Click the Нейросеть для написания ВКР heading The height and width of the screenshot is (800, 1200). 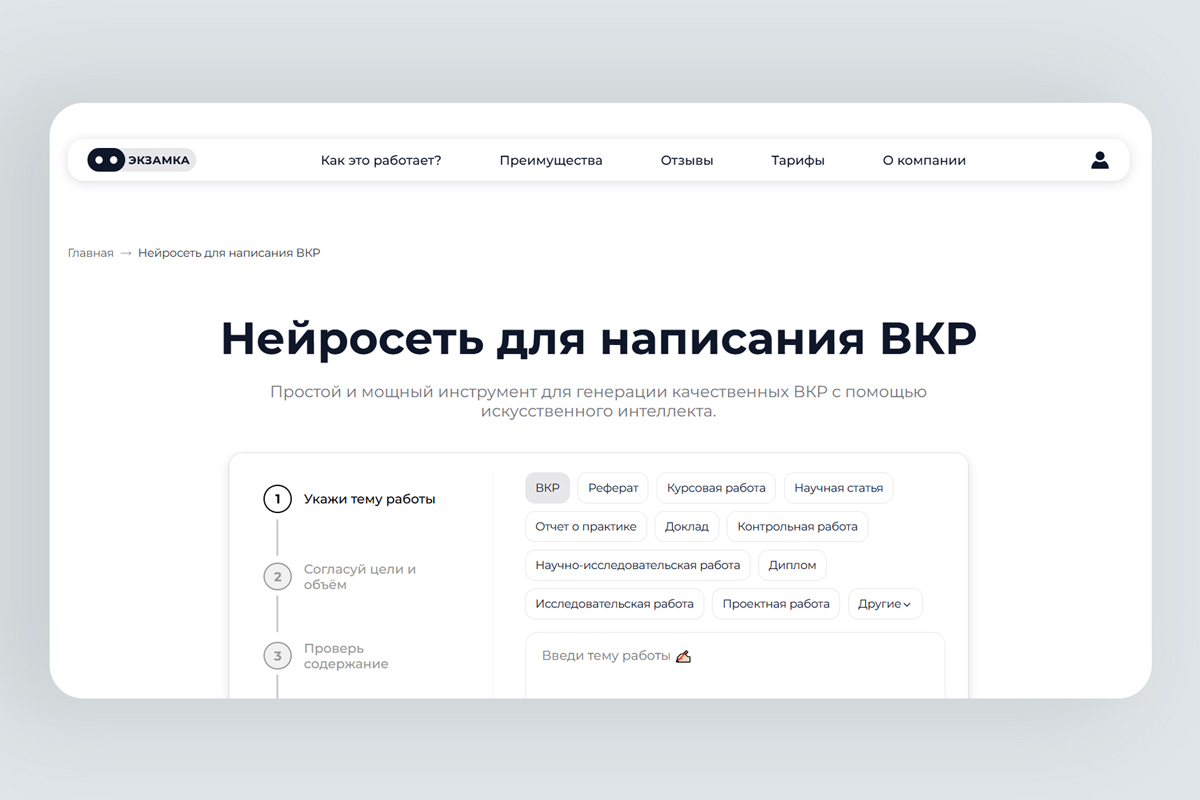598,338
